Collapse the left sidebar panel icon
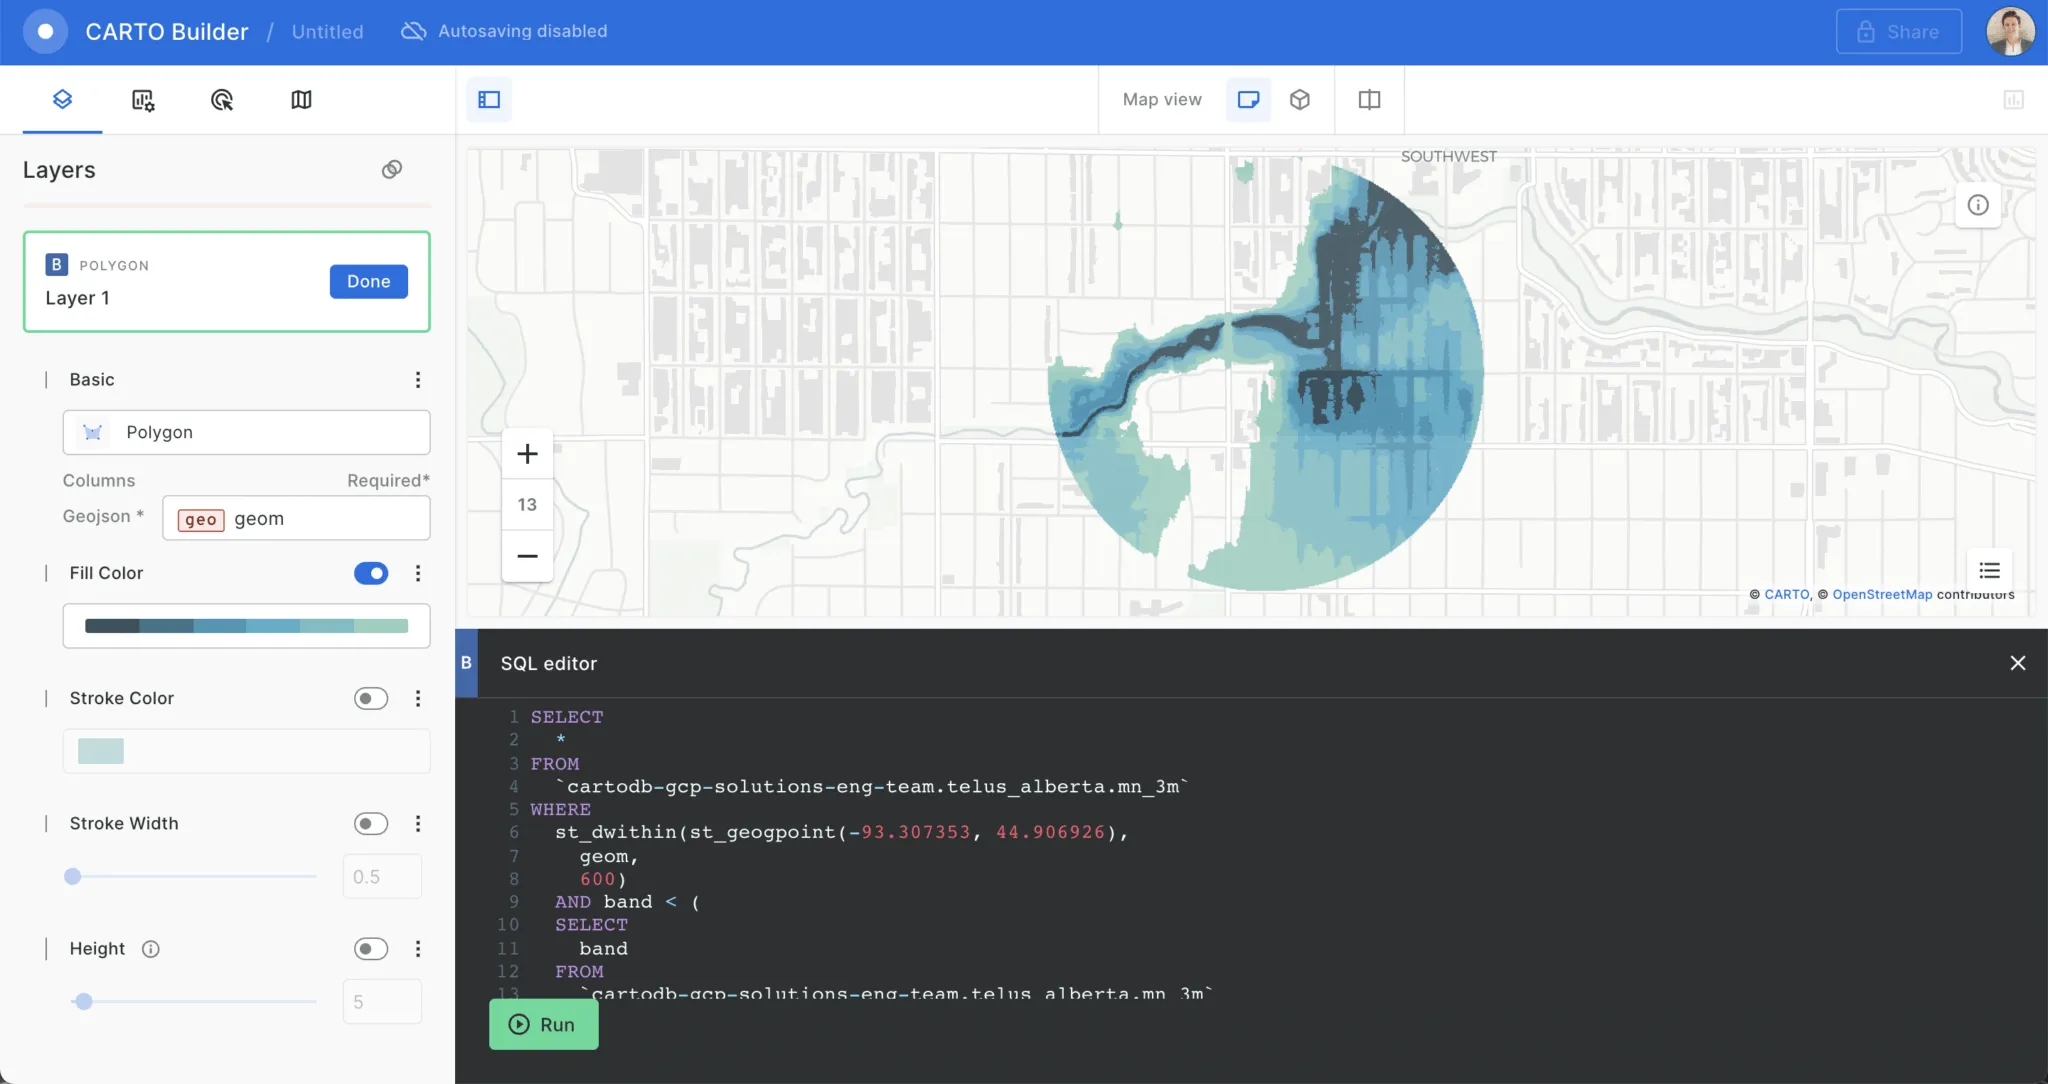Image resolution: width=2048 pixels, height=1084 pixels. pos(488,99)
